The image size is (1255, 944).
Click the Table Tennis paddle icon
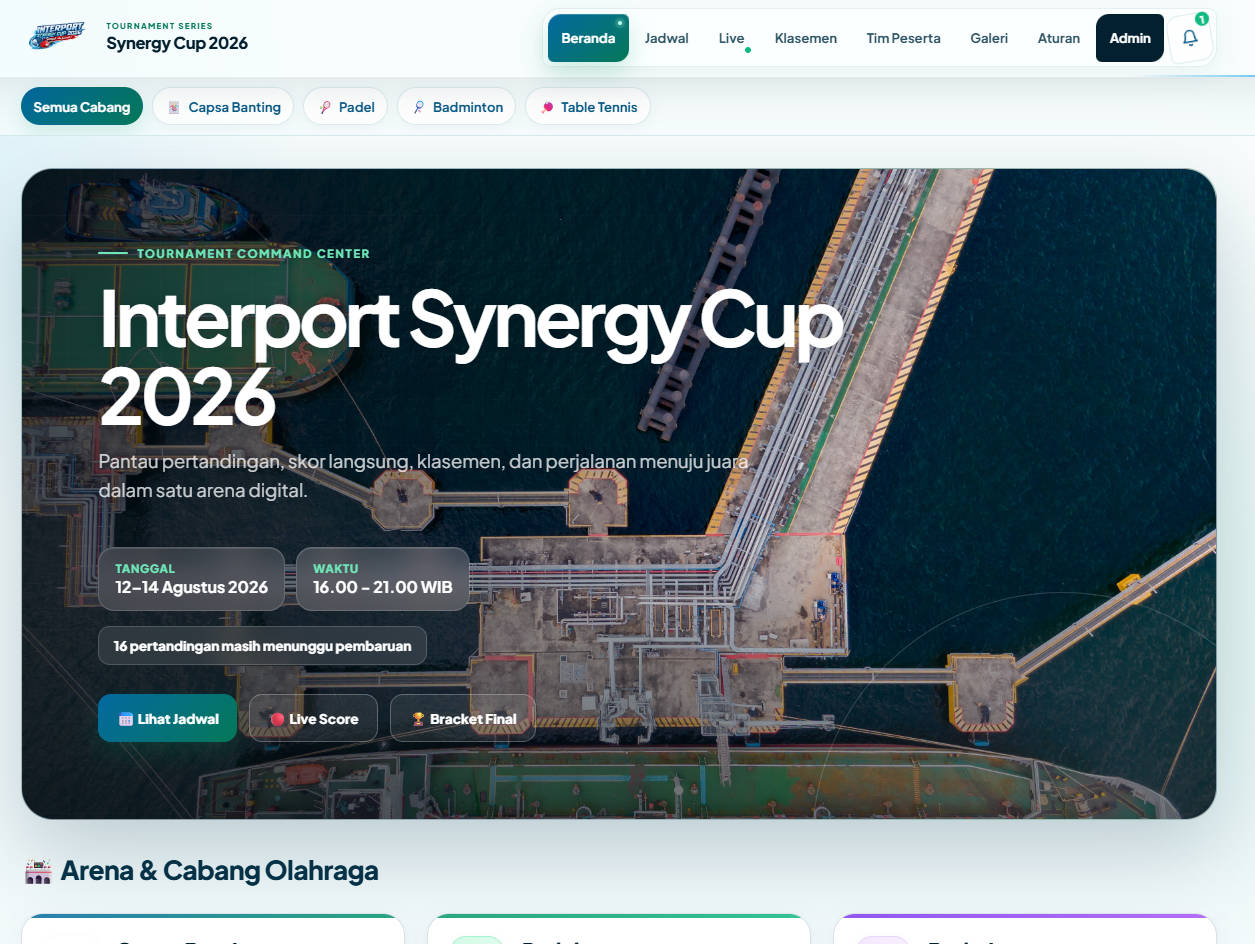click(547, 107)
